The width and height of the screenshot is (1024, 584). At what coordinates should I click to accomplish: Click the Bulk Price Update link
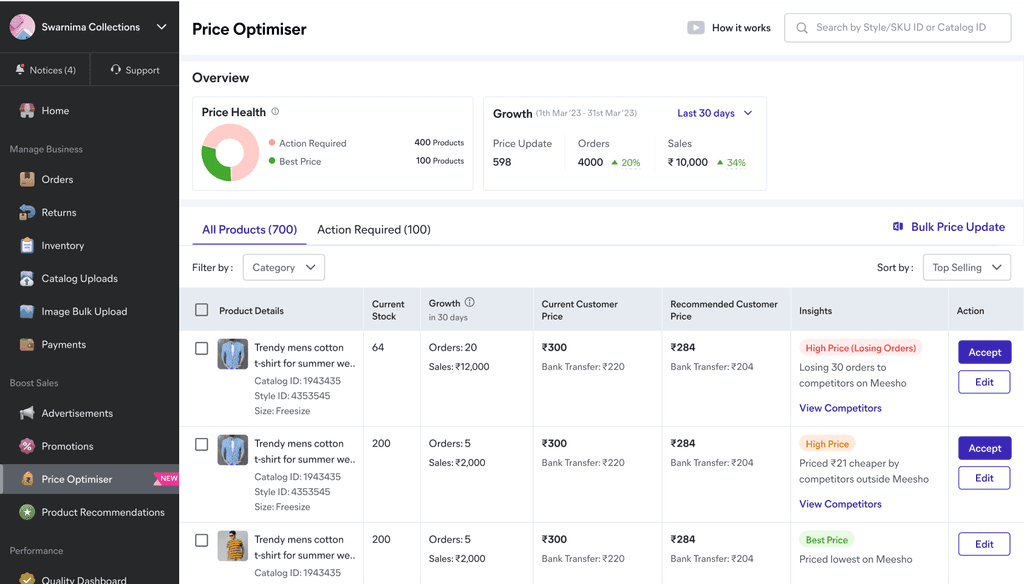[957, 227]
